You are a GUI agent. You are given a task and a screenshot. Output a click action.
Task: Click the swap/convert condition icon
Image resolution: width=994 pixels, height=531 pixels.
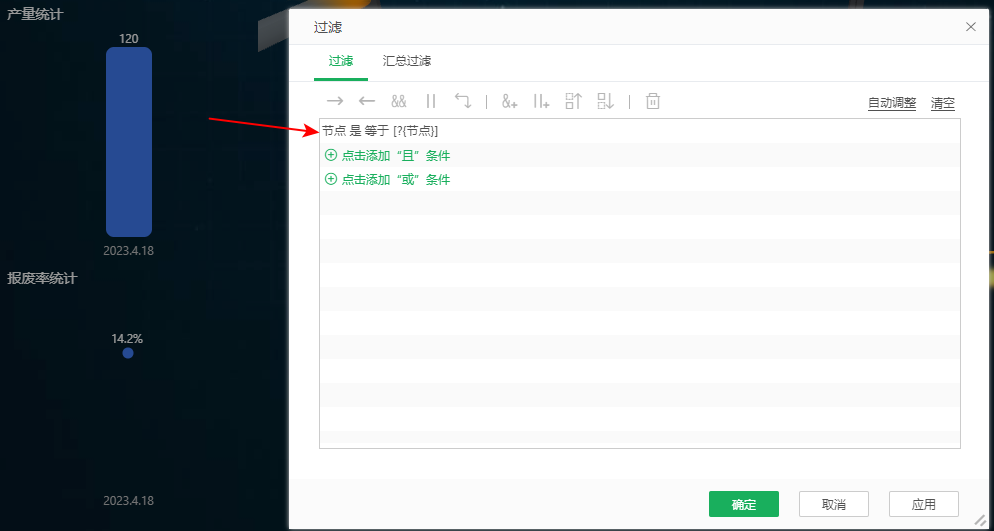click(x=463, y=101)
